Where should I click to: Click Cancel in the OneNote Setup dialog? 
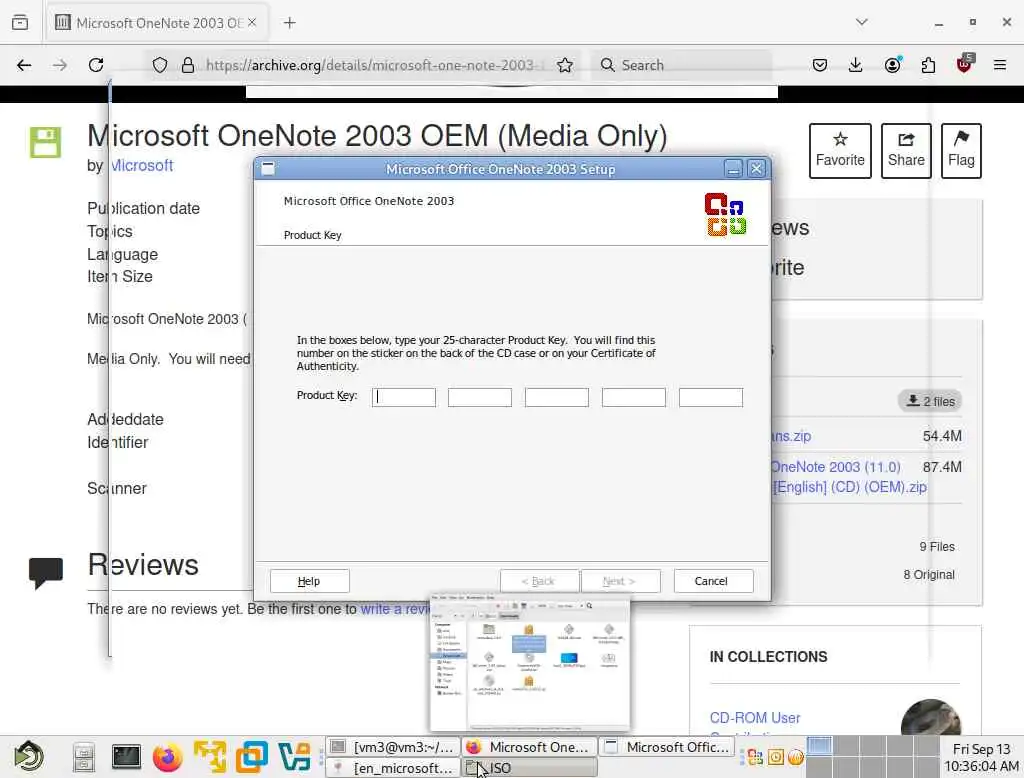click(713, 581)
